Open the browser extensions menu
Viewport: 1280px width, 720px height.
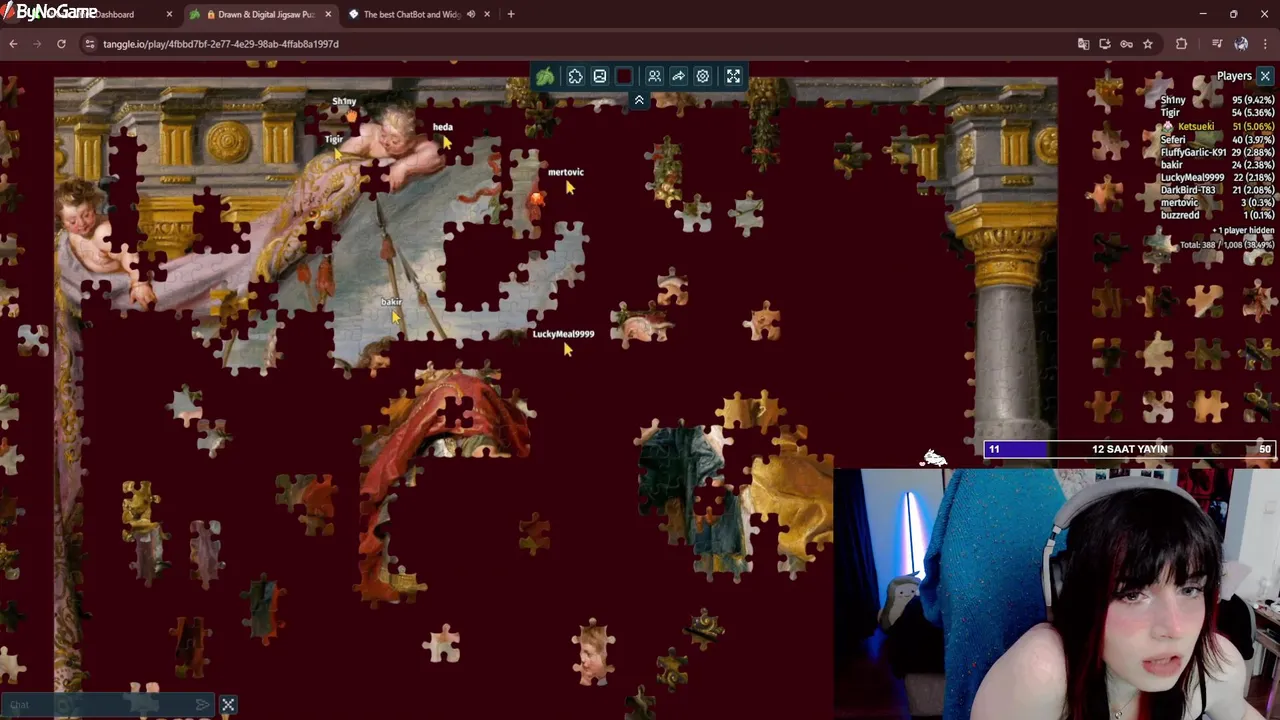pos(1181,44)
